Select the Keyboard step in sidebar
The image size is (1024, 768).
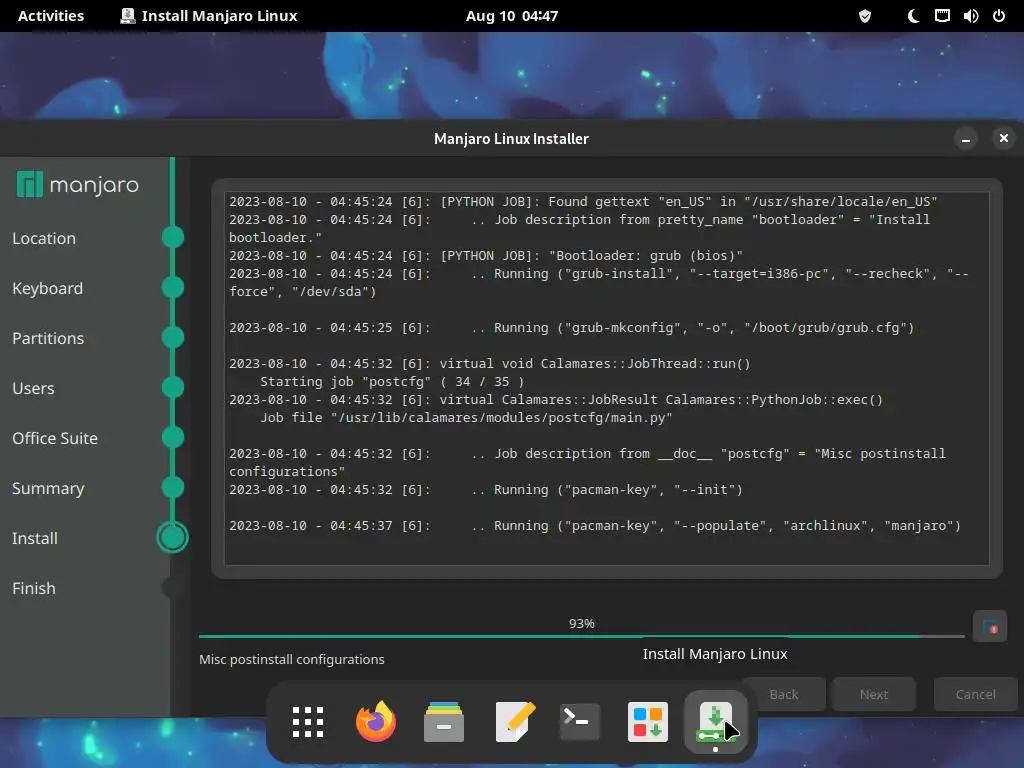[x=48, y=288]
